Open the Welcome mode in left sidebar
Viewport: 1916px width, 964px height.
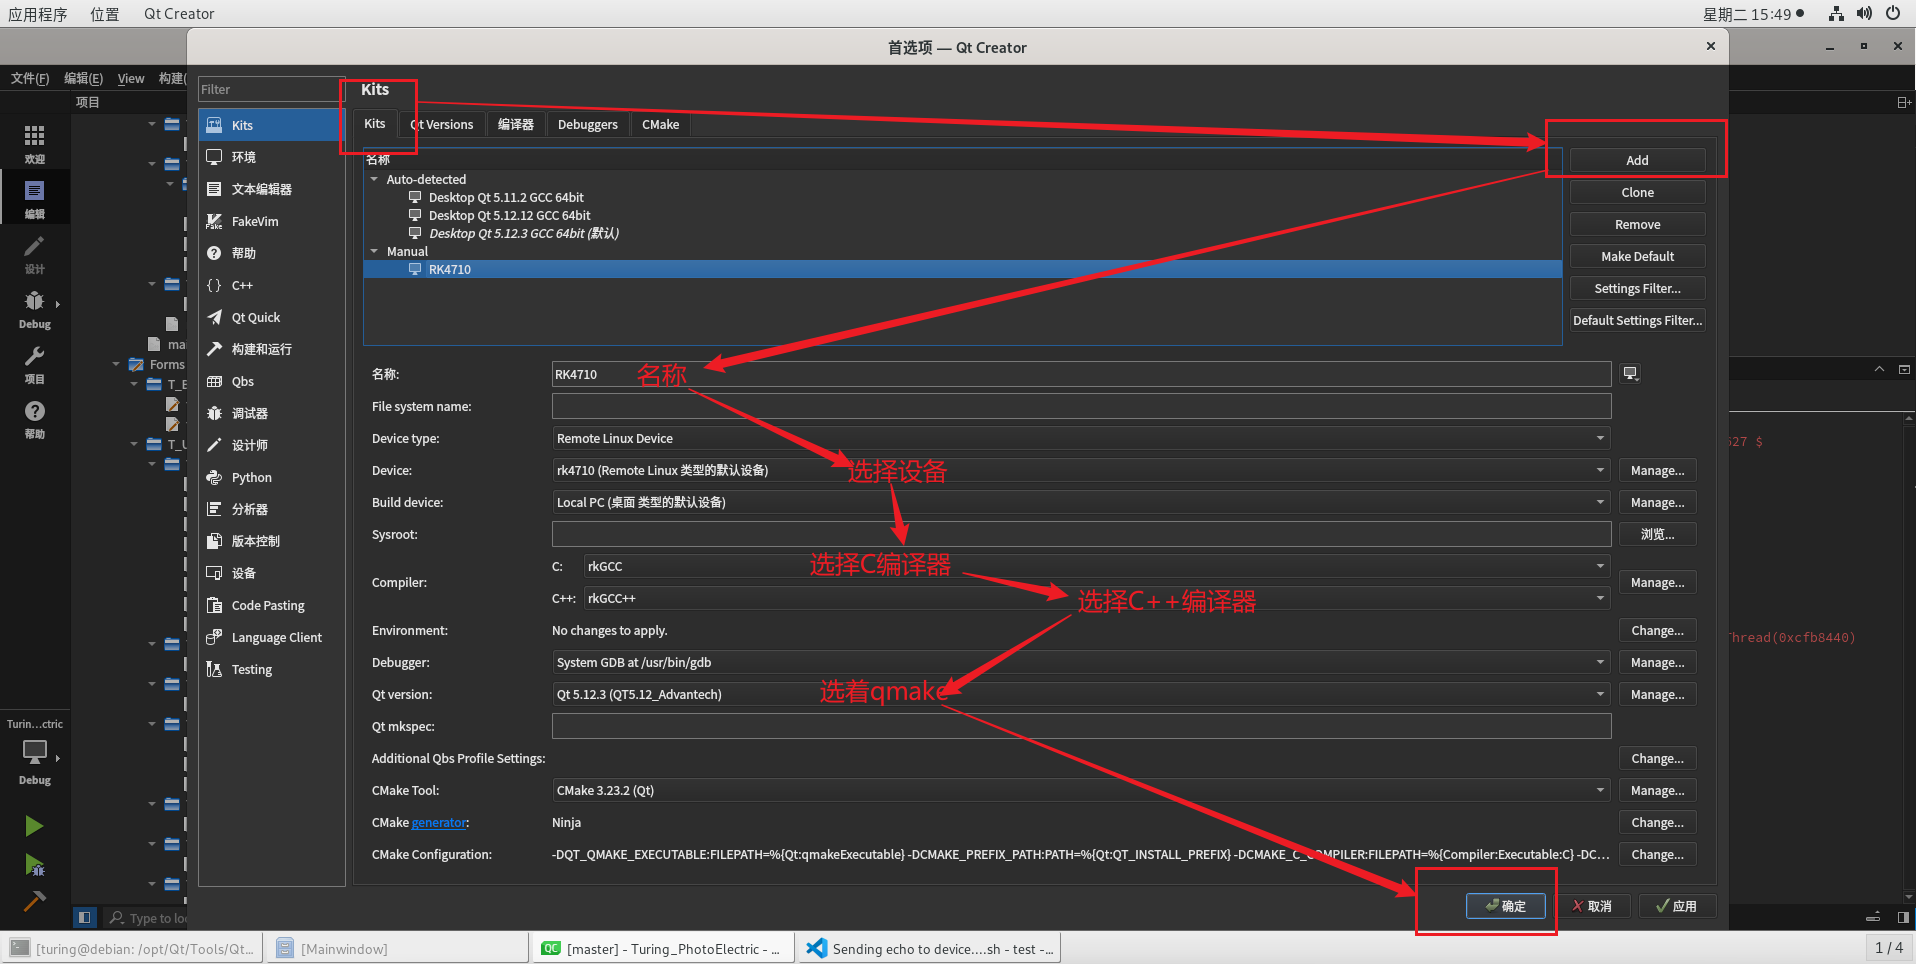(34, 143)
